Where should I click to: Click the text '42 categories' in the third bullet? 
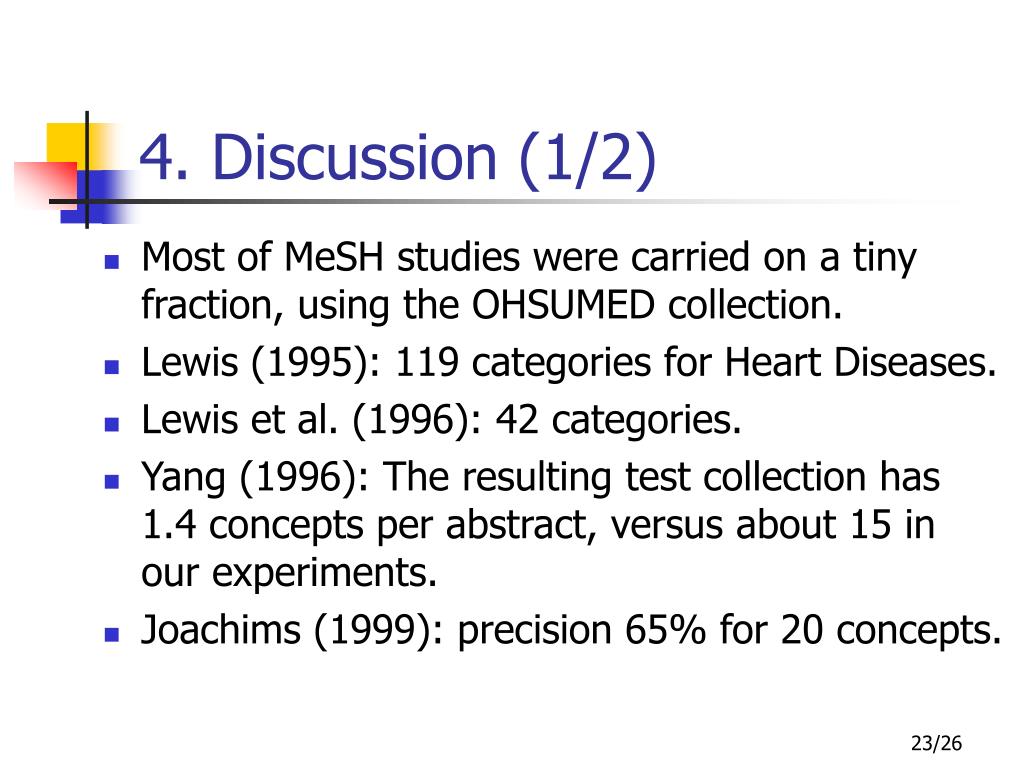point(618,420)
